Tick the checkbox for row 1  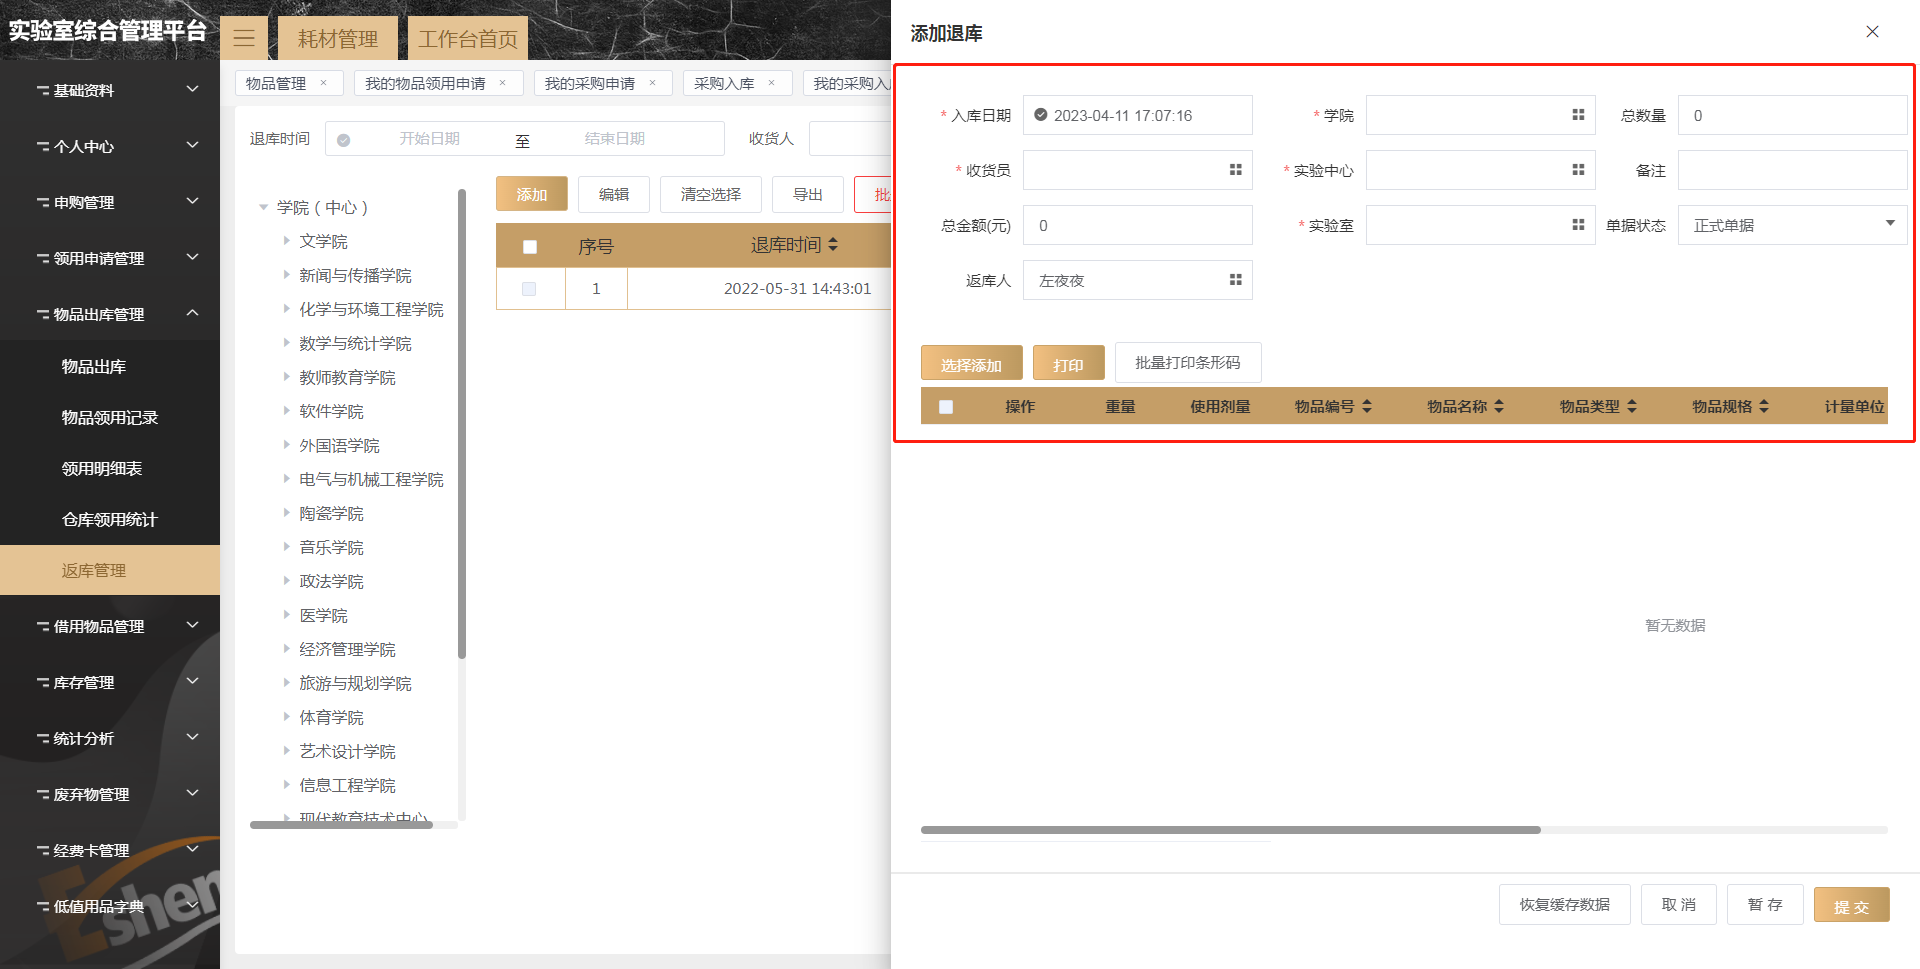pyautogui.click(x=529, y=289)
